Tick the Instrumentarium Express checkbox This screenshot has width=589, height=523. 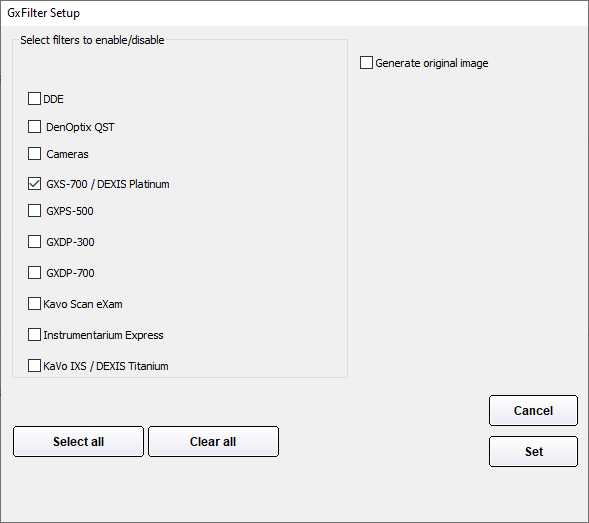click(x=34, y=335)
